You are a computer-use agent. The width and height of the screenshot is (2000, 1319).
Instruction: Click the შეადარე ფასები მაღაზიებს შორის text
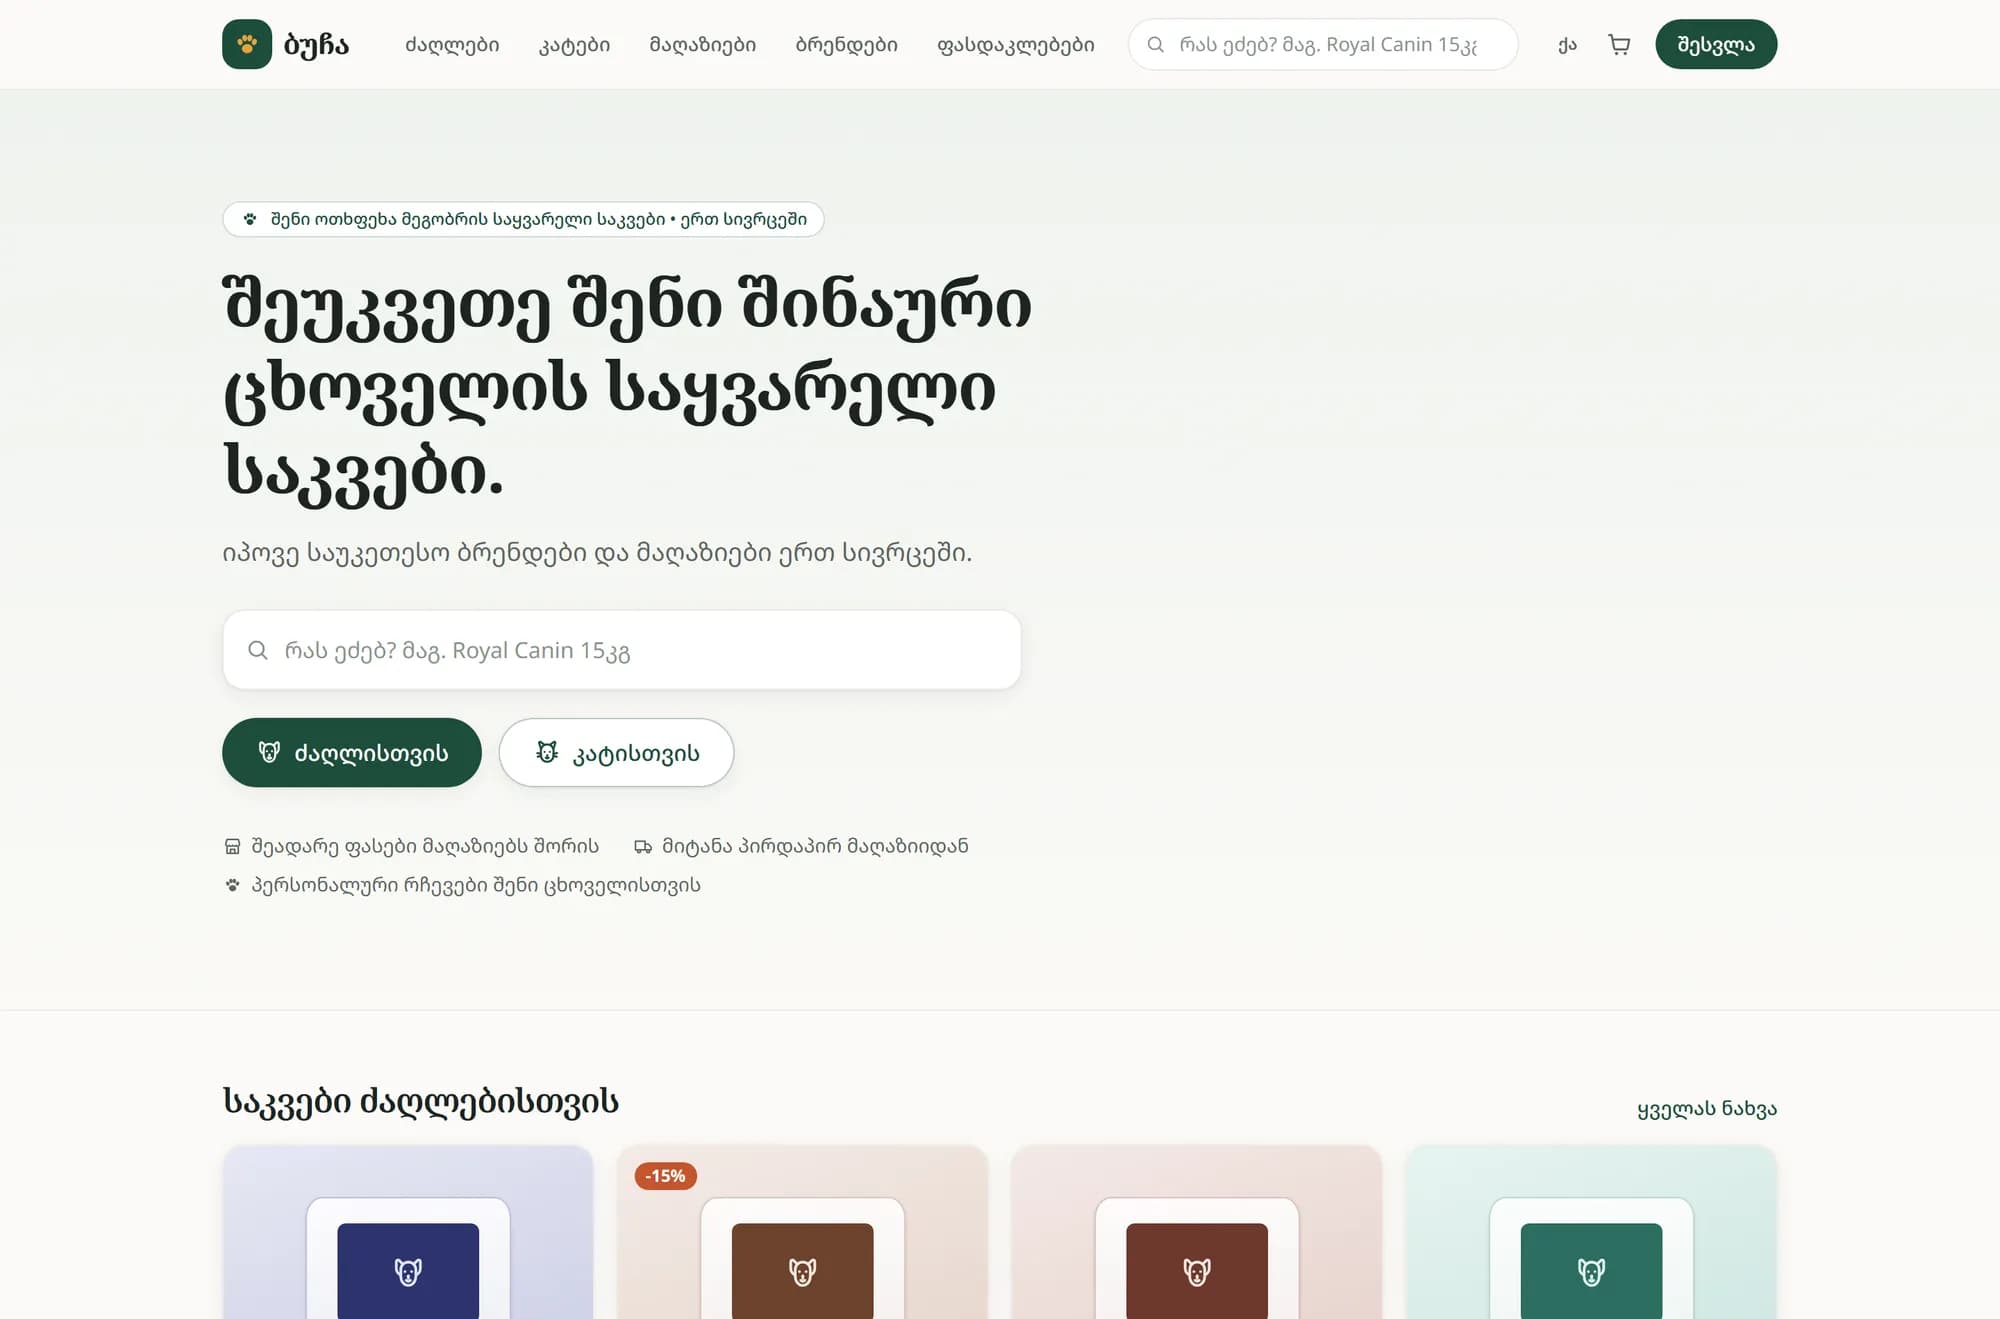pyautogui.click(x=425, y=846)
